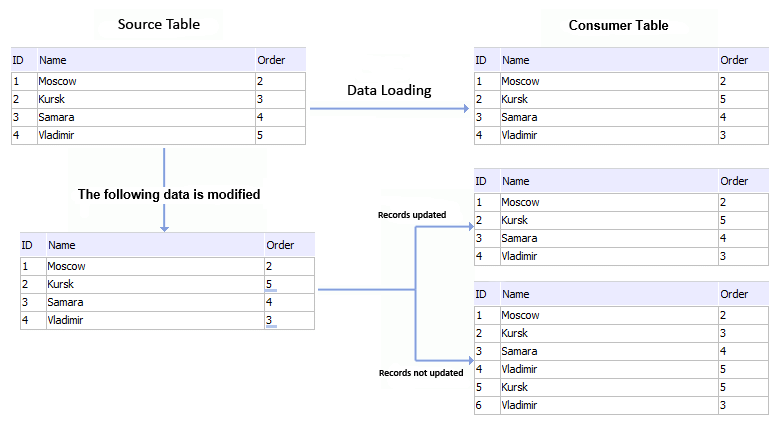Click the underlined Order value 5 for Kursk

[269, 285]
